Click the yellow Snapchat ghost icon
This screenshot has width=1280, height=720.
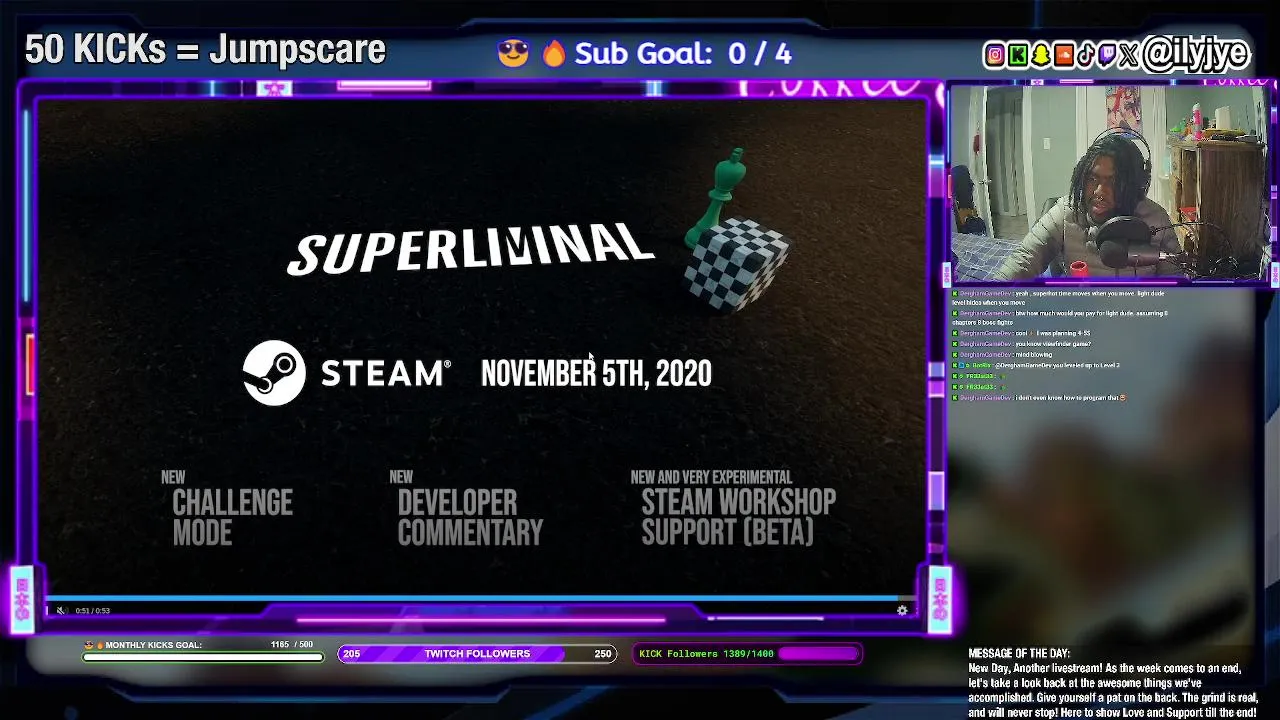[1040, 56]
